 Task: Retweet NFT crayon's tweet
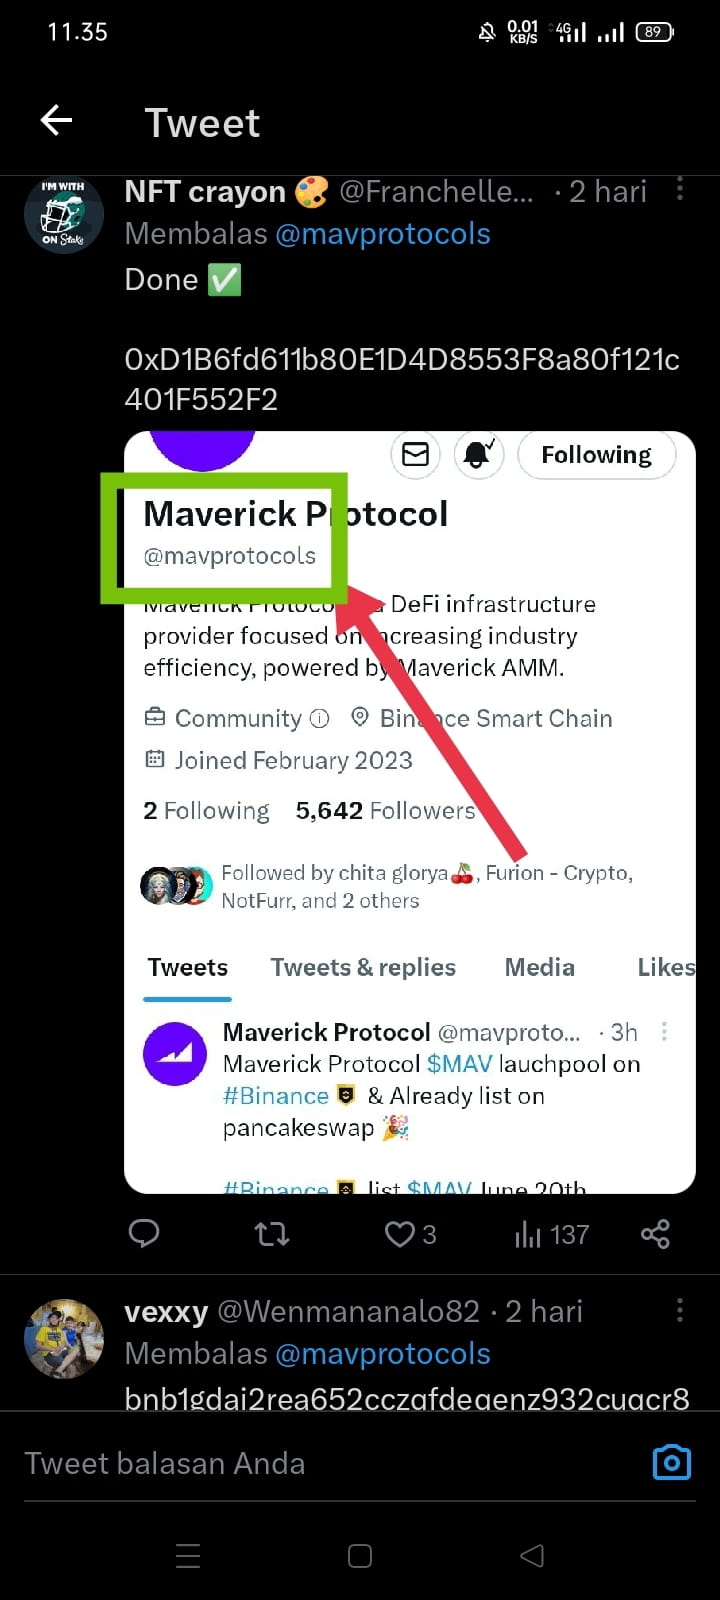pyautogui.click(x=272, y=1234)
